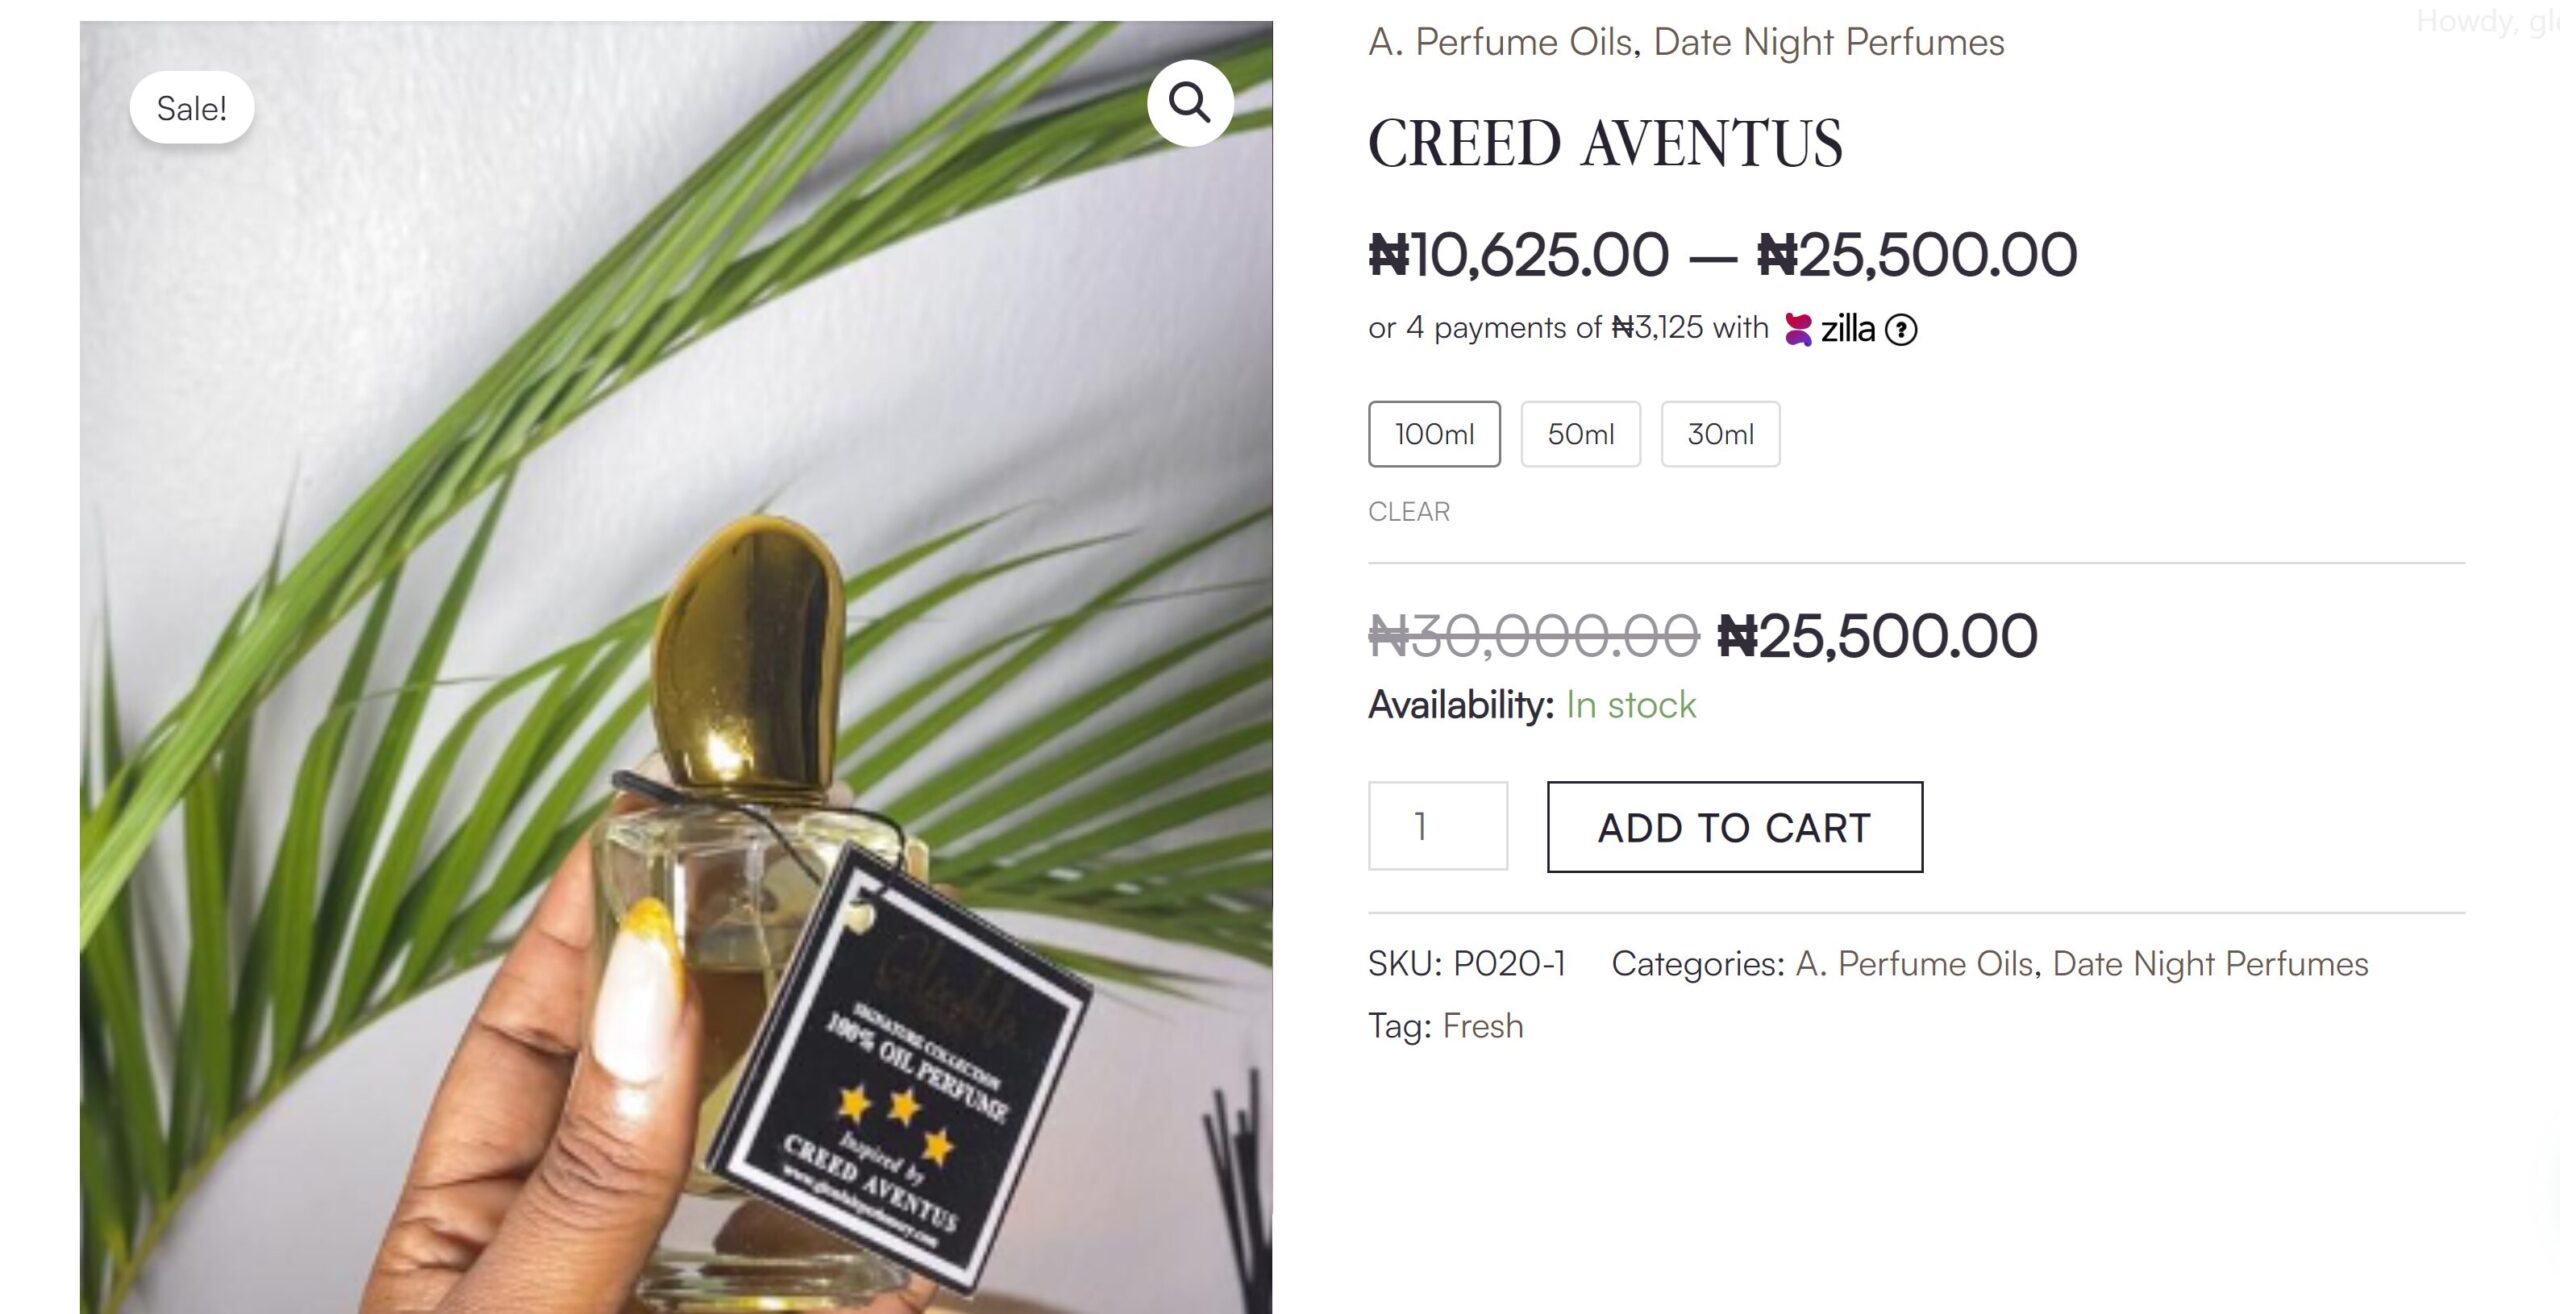2560x1314 pixels.
Task: Click the Sale! badge on the image
Action: pyautogui.click(x=192, y=108)
